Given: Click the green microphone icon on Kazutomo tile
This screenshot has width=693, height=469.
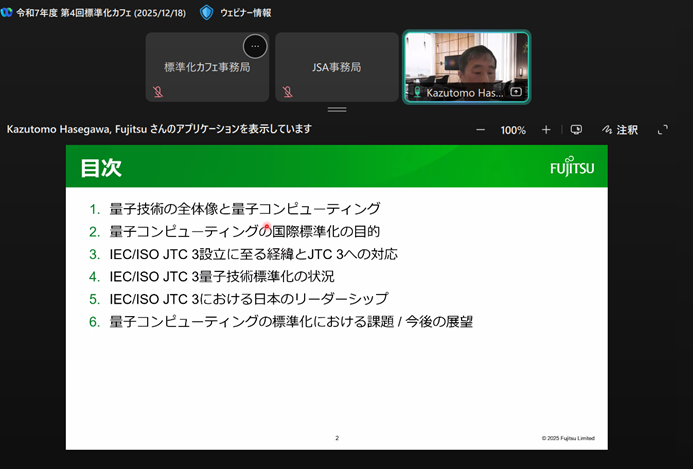Looking at the screenshot, I should click(x=417, y=92).
